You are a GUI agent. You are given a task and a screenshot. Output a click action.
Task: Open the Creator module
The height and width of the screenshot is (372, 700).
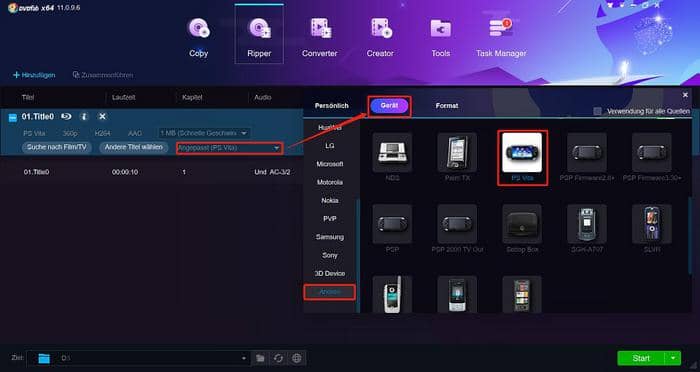(380, 38)
